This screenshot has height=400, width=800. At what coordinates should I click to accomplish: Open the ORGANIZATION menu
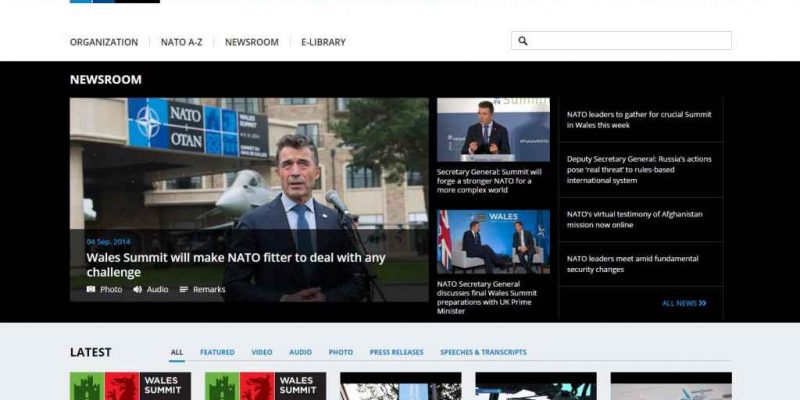(x=104, y=42)
